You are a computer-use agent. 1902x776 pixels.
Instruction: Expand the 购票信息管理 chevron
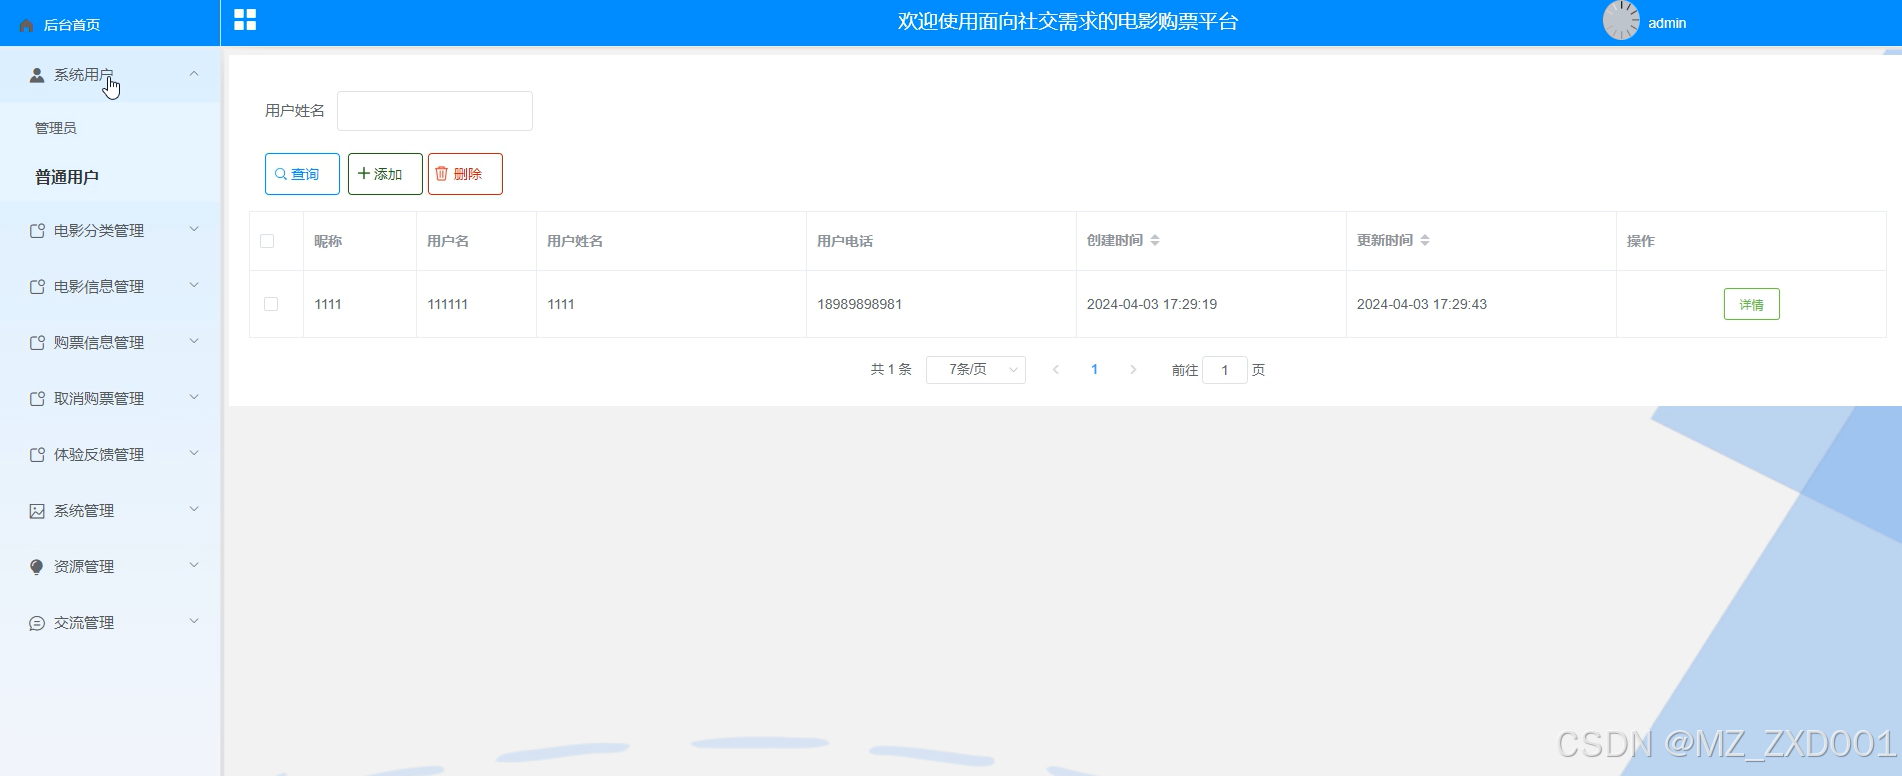tap(194, 342)
